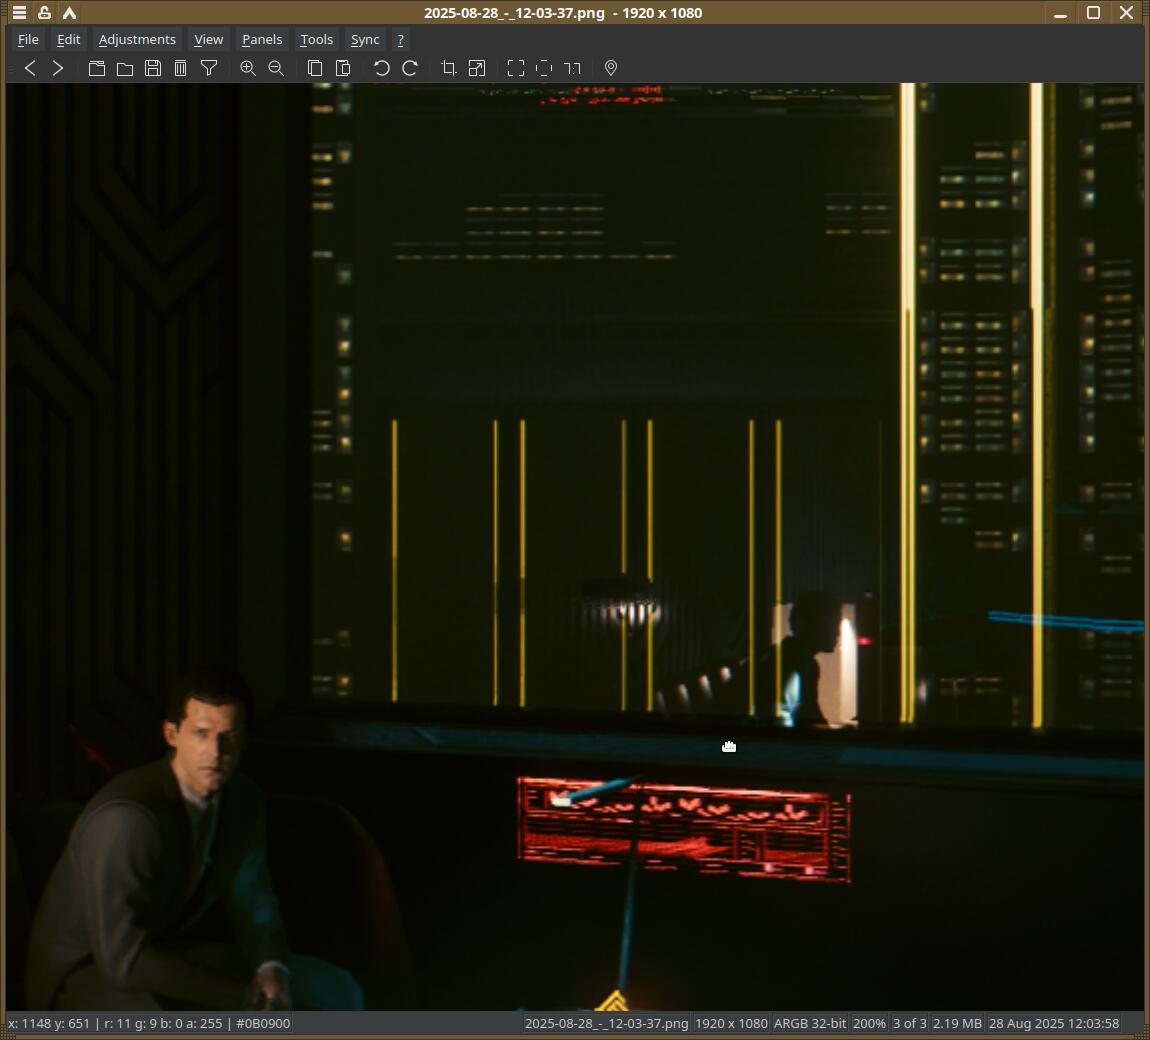The height and width of the screenshot is (1040, 1150).
Task: Select the crop tool icon
Action: click(x=449, y=68)
